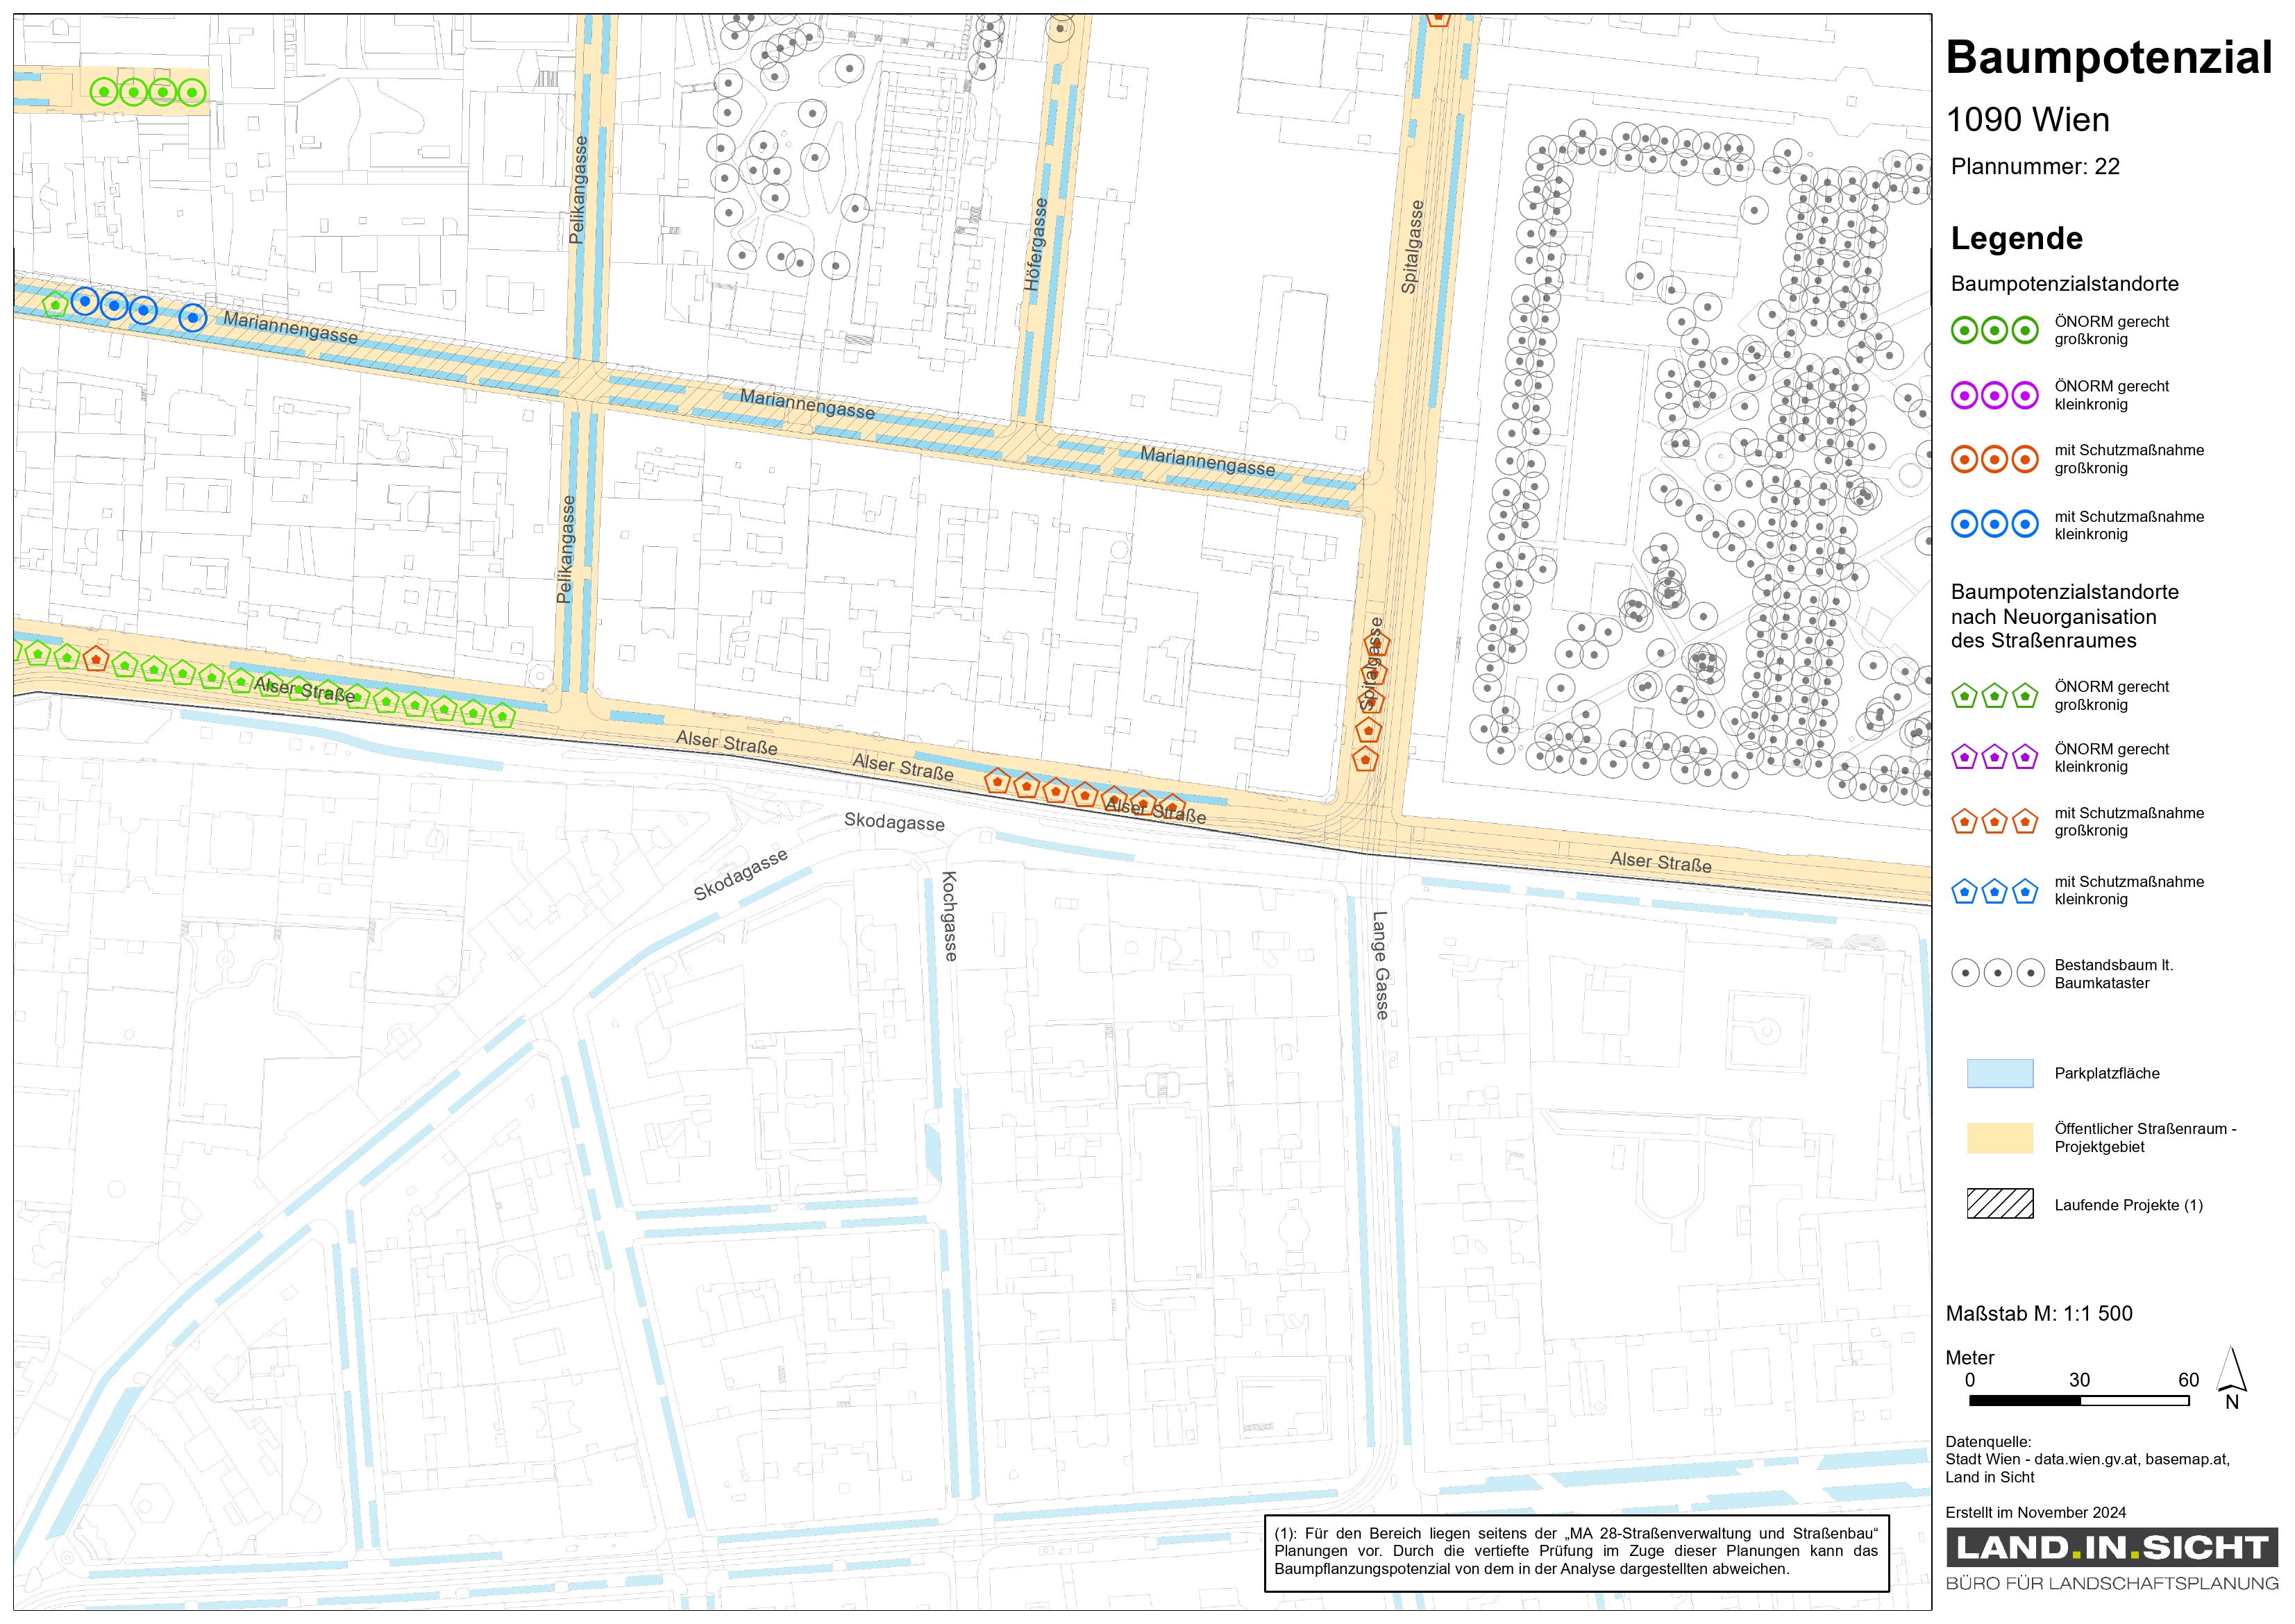Screen dimensions: 2295x1624
Task: Click the Kochgasse street label
Action: click(949, 916)
